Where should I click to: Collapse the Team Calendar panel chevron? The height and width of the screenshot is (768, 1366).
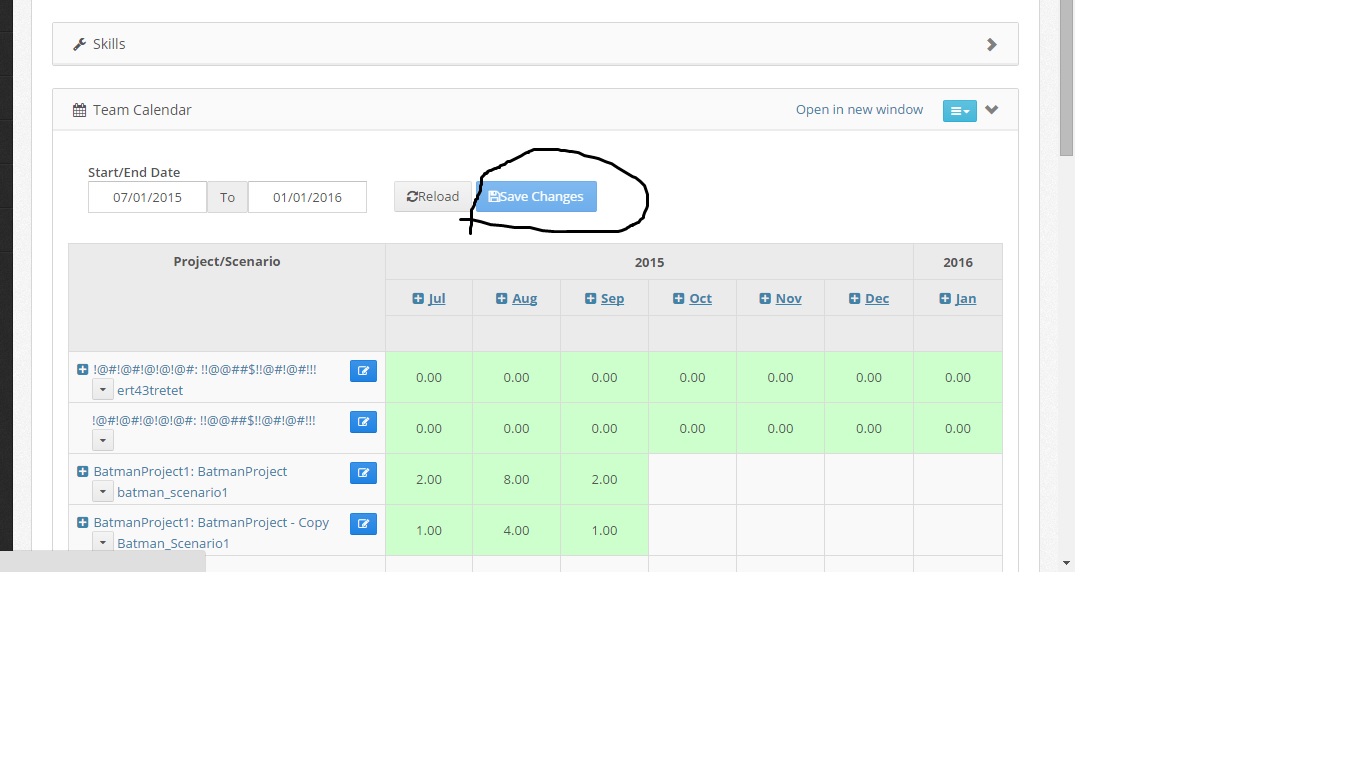(x=991, y=110)
